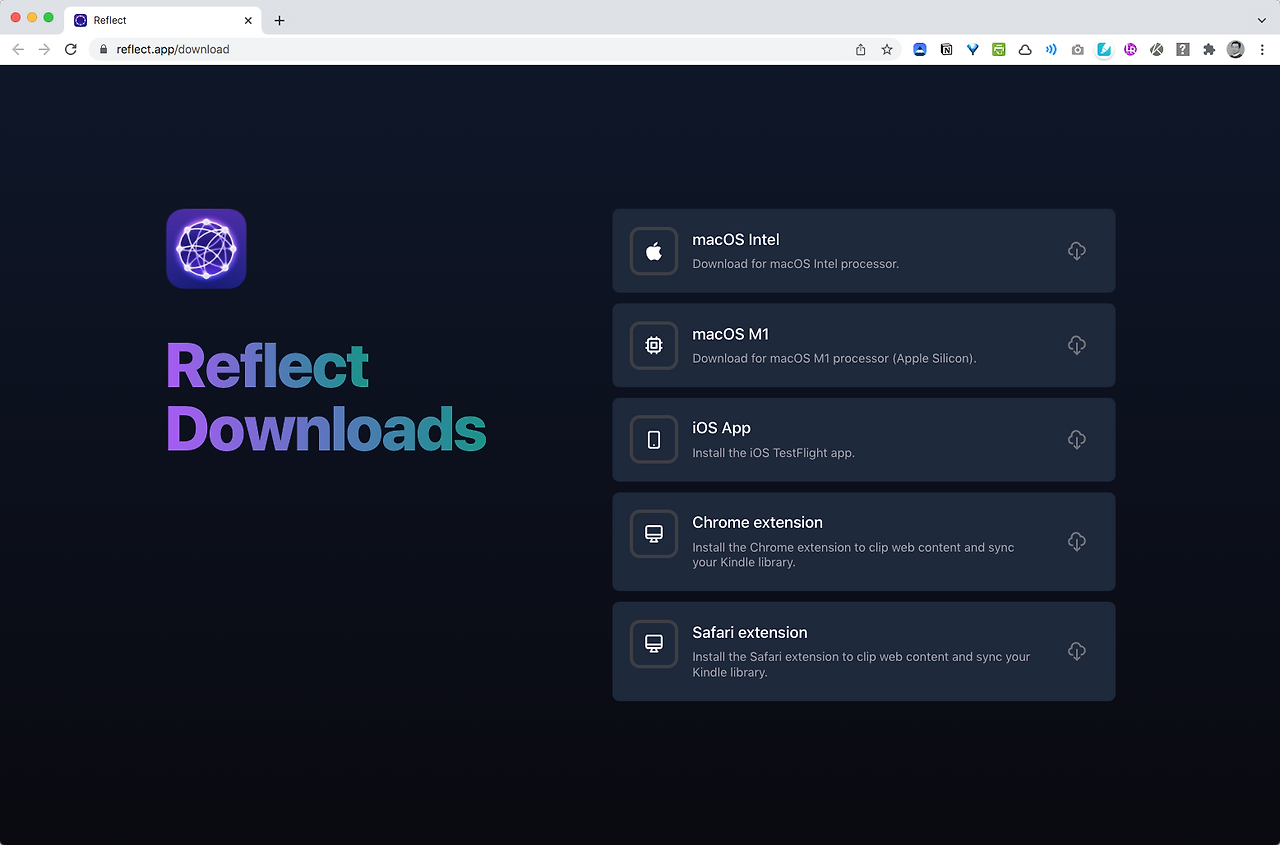Viewport: 1280px width, 845px height.
Task: Open the blue sound waves extension icon
Action: (x=1051, y=49)
